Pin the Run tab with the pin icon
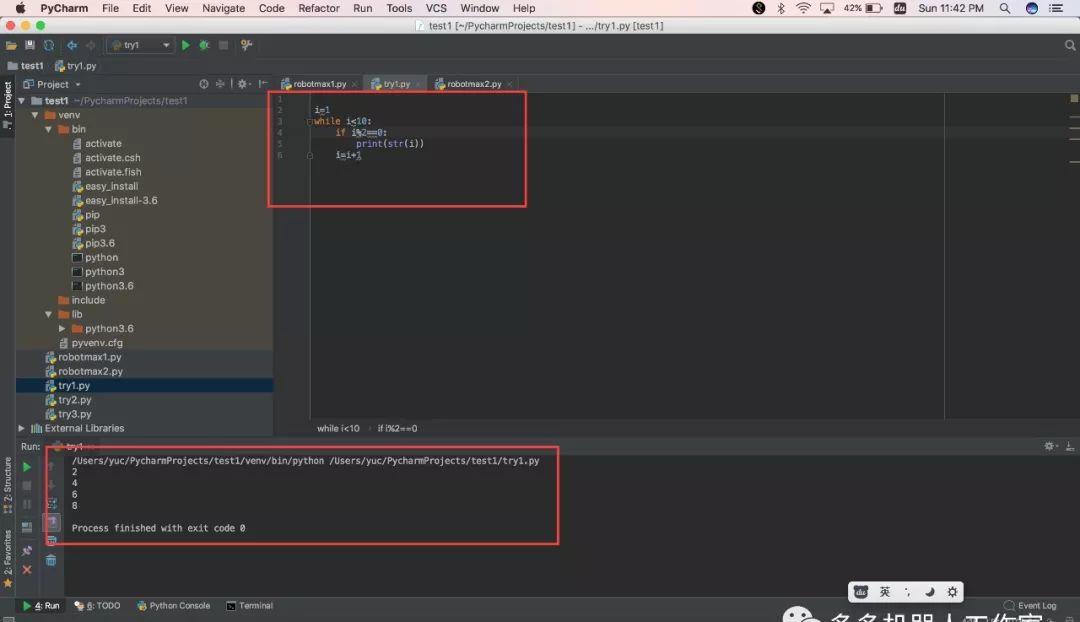 point(27,551)
